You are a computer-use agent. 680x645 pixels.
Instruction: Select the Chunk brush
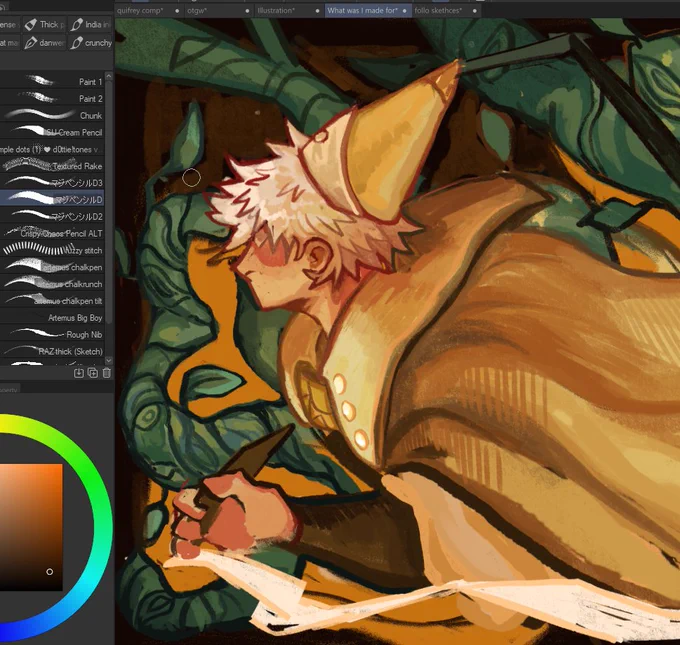[x=52, y=115]
